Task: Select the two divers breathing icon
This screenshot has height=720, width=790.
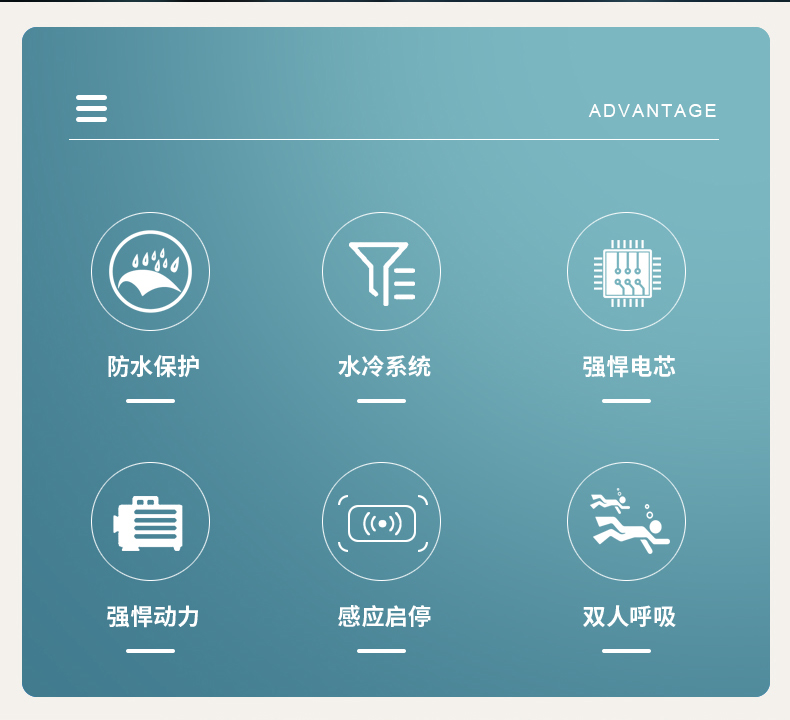Action: (x=626, y=521)
